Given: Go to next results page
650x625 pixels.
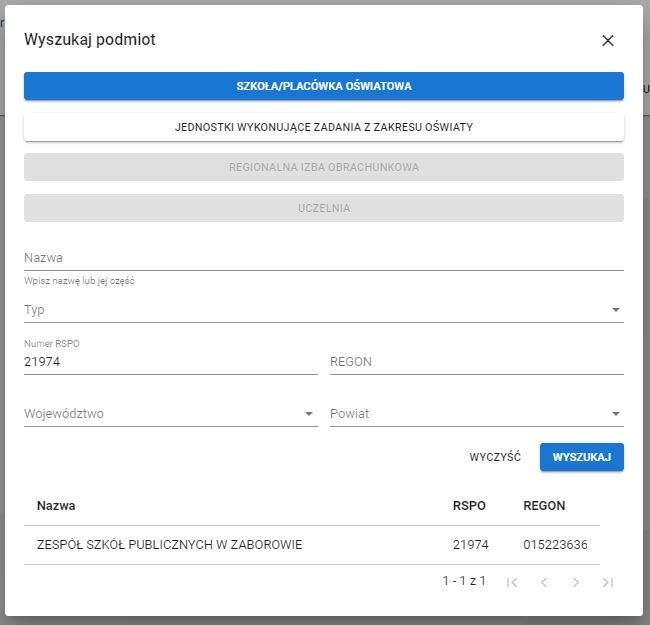Looking at the screenshot, I should (x=576, y=582).
